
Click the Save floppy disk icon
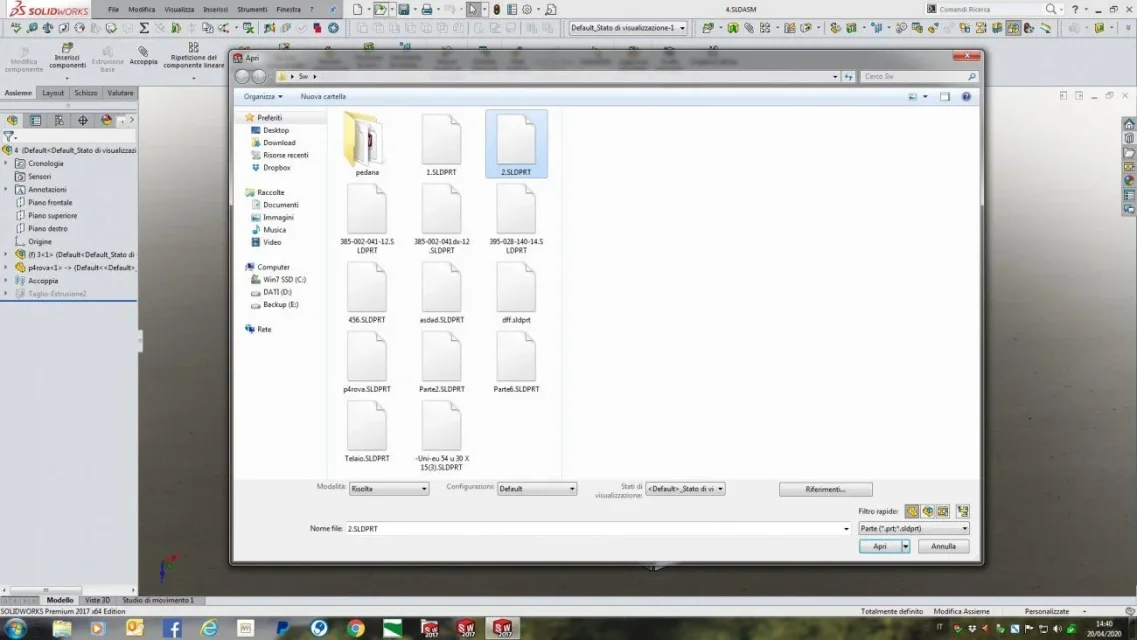(x=404, y=9)
